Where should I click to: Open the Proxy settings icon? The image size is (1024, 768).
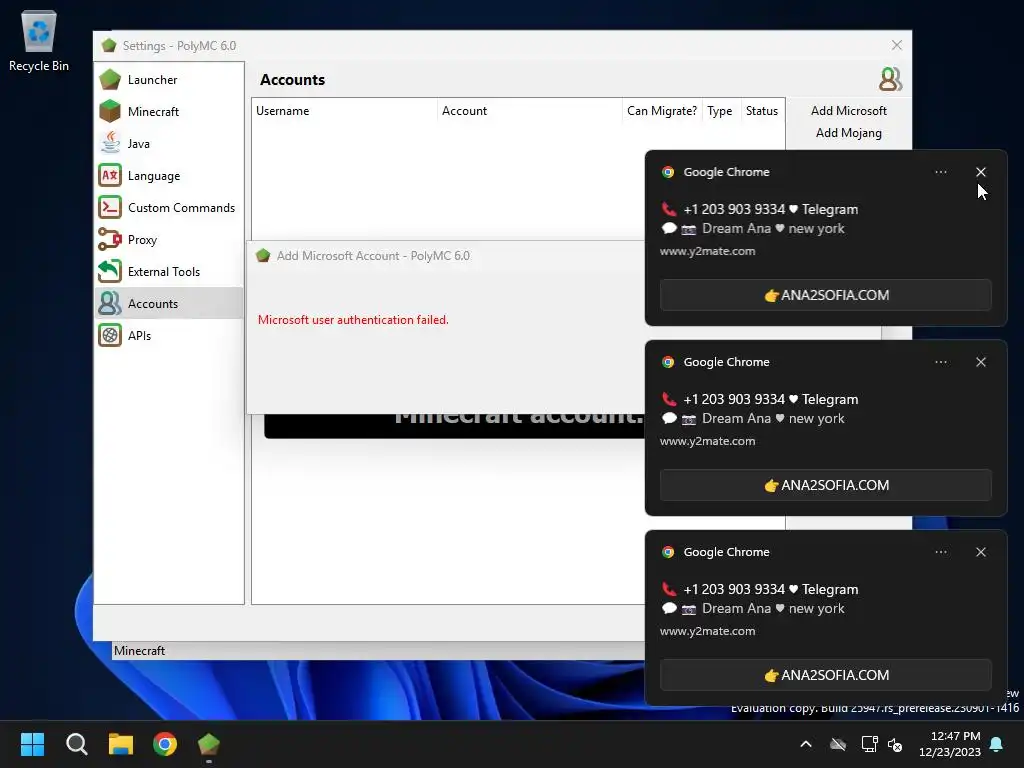coord(110,240)
